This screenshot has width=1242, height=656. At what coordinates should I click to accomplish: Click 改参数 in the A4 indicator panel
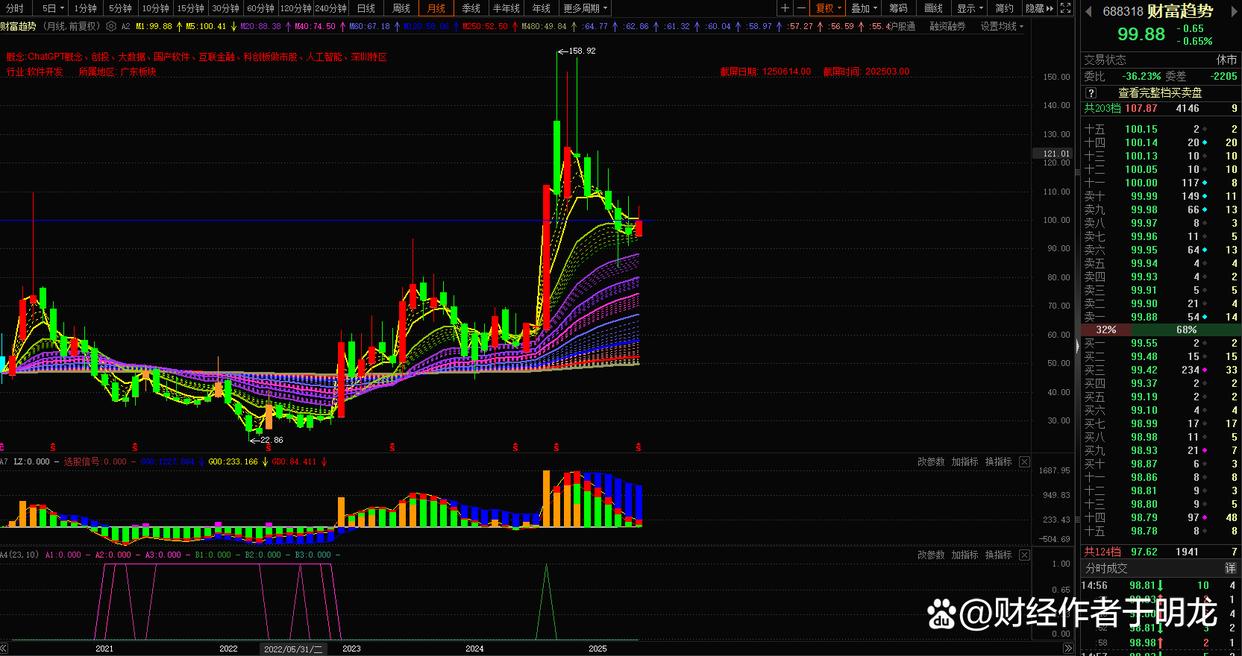click(x=930, y=555)
